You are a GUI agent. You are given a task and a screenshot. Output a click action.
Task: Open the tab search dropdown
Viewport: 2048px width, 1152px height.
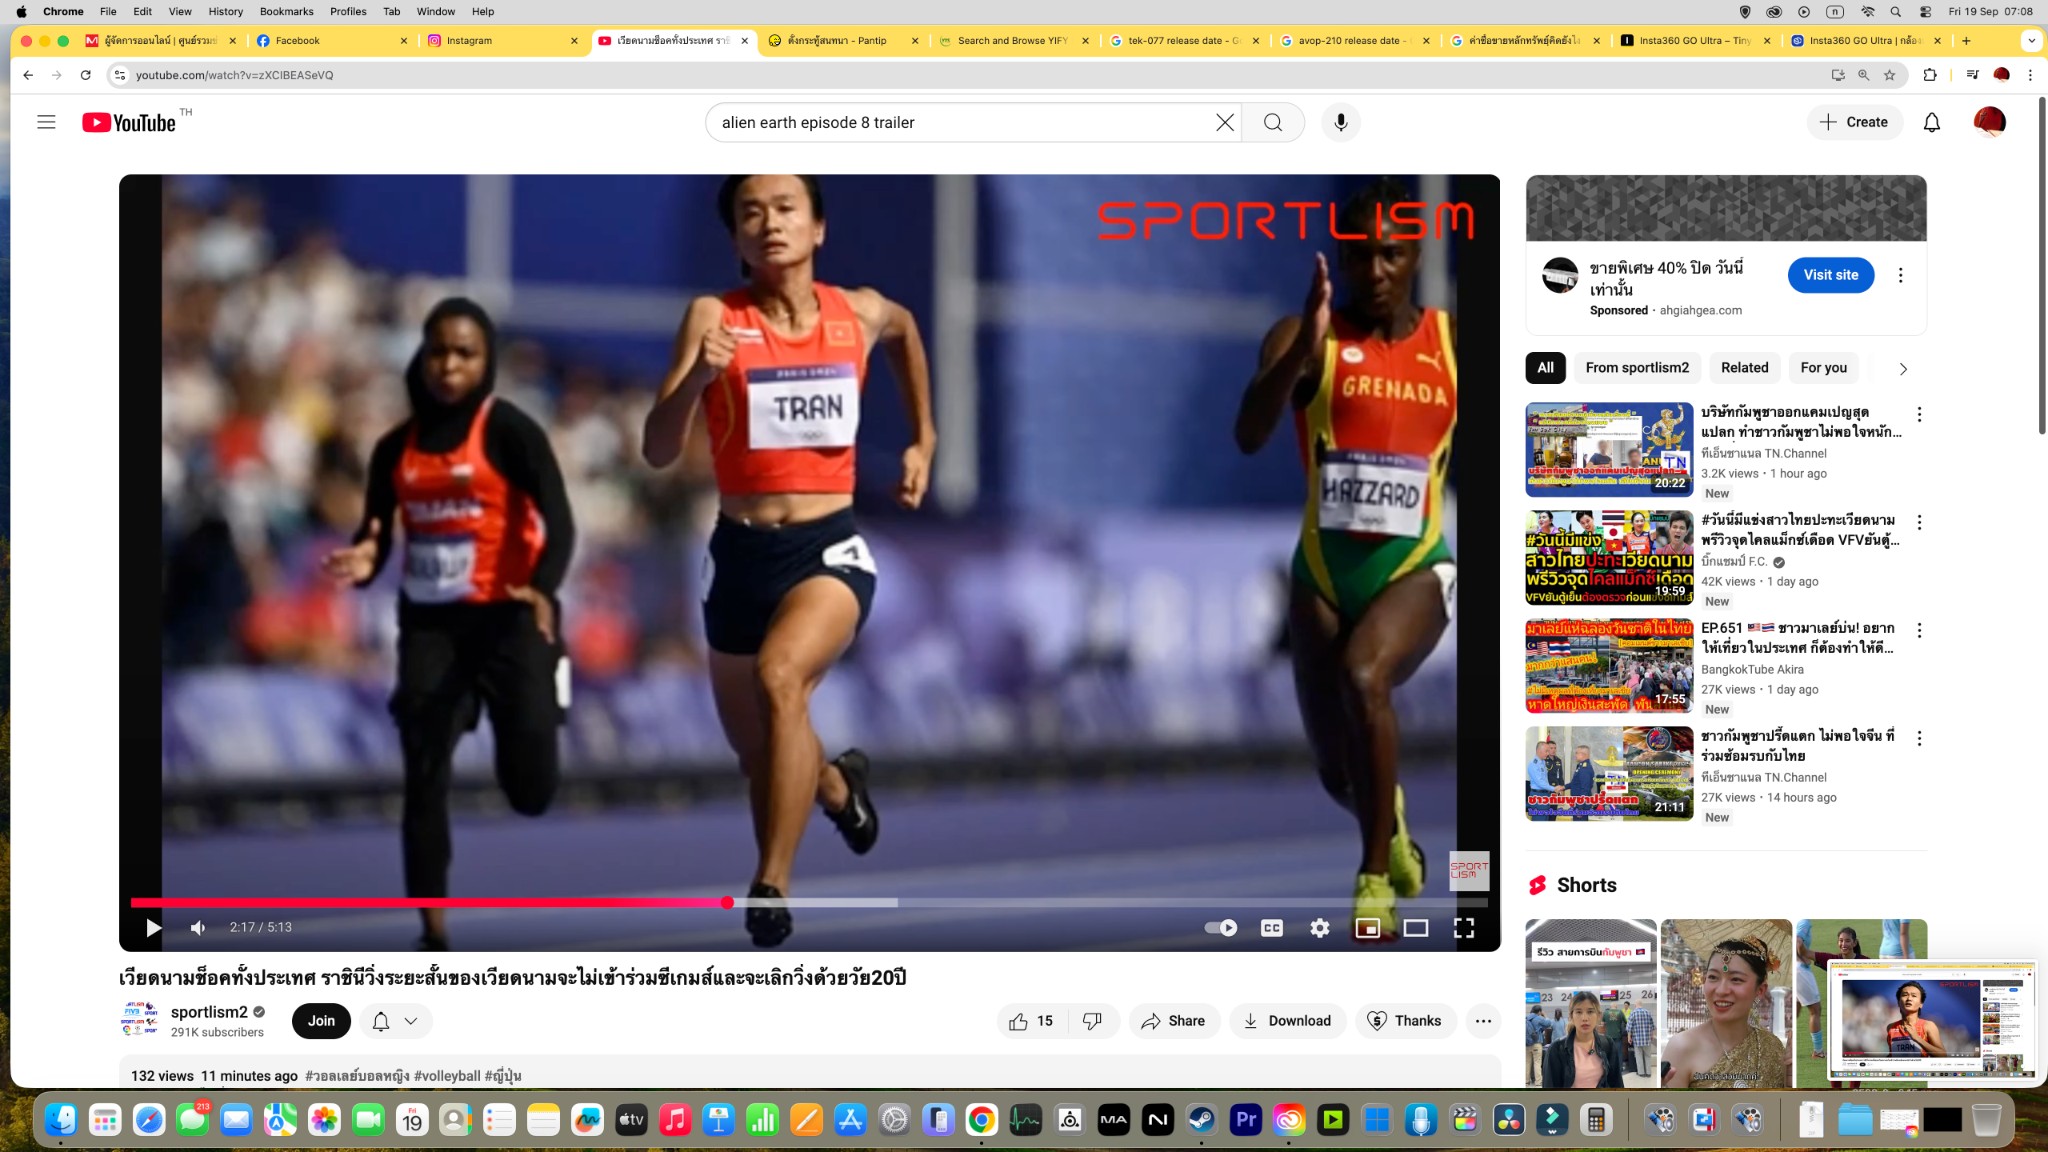coord(2031,41)
